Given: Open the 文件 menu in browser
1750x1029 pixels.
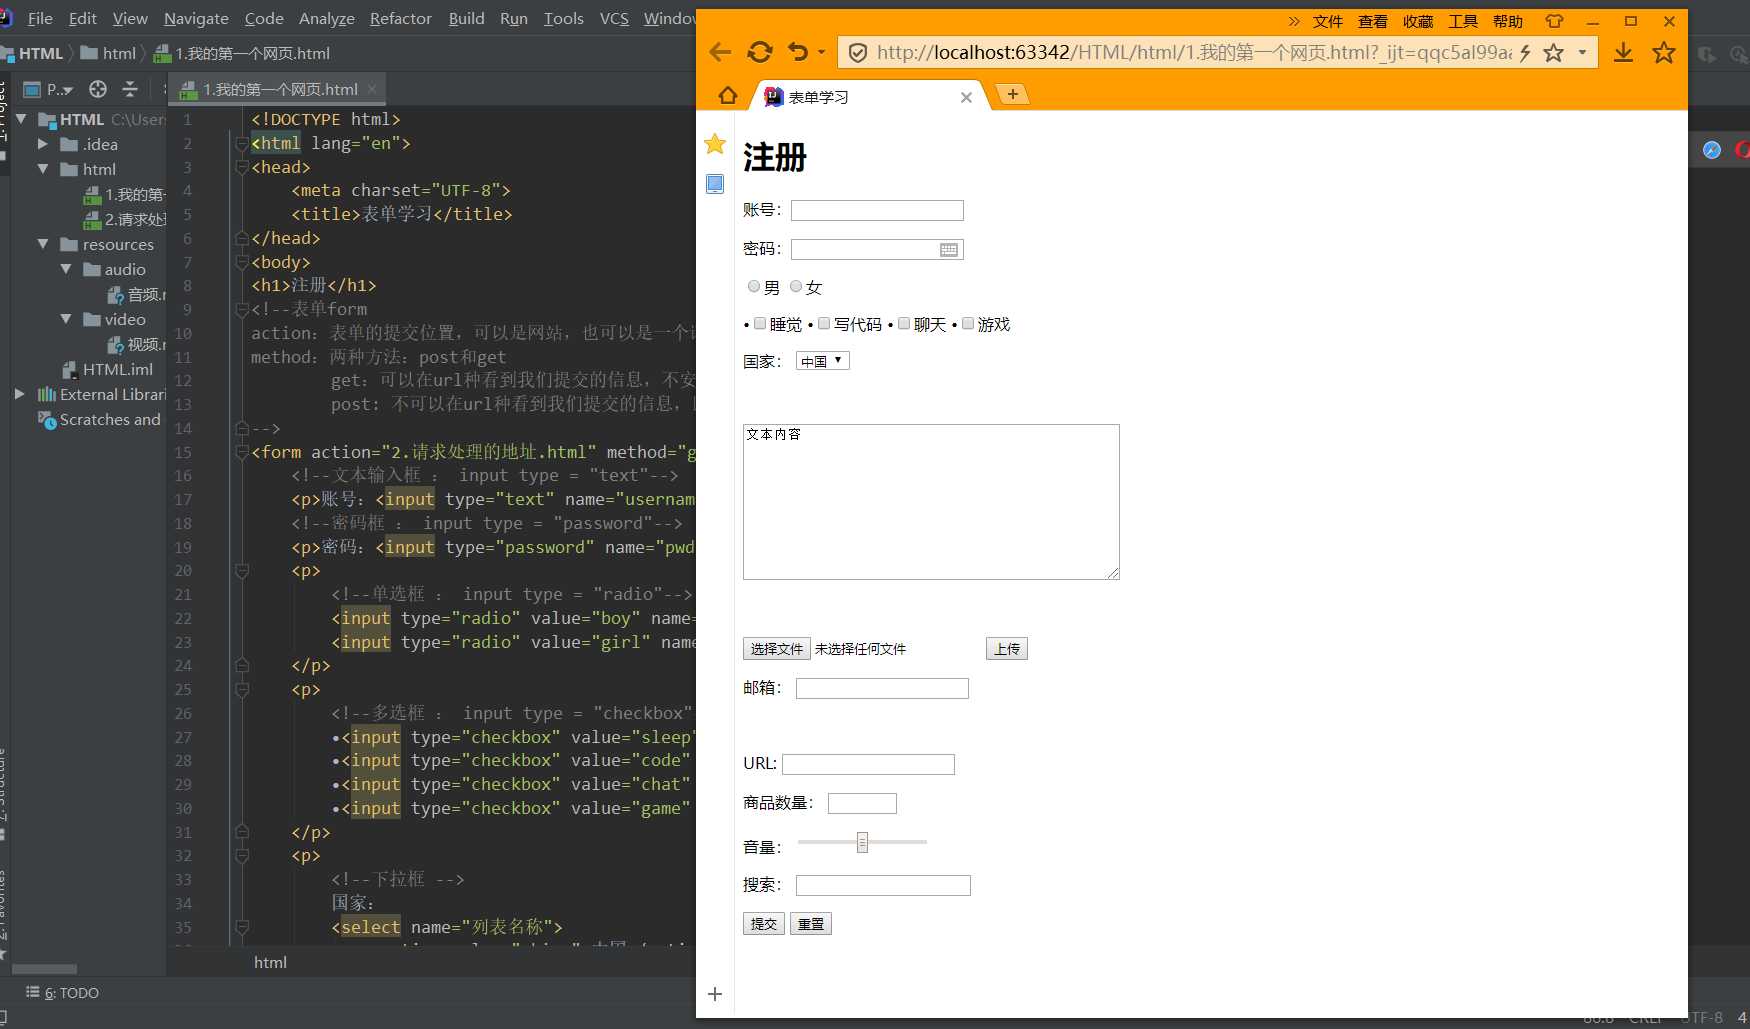Looking at the screenshot, I should pos(1328,21).
